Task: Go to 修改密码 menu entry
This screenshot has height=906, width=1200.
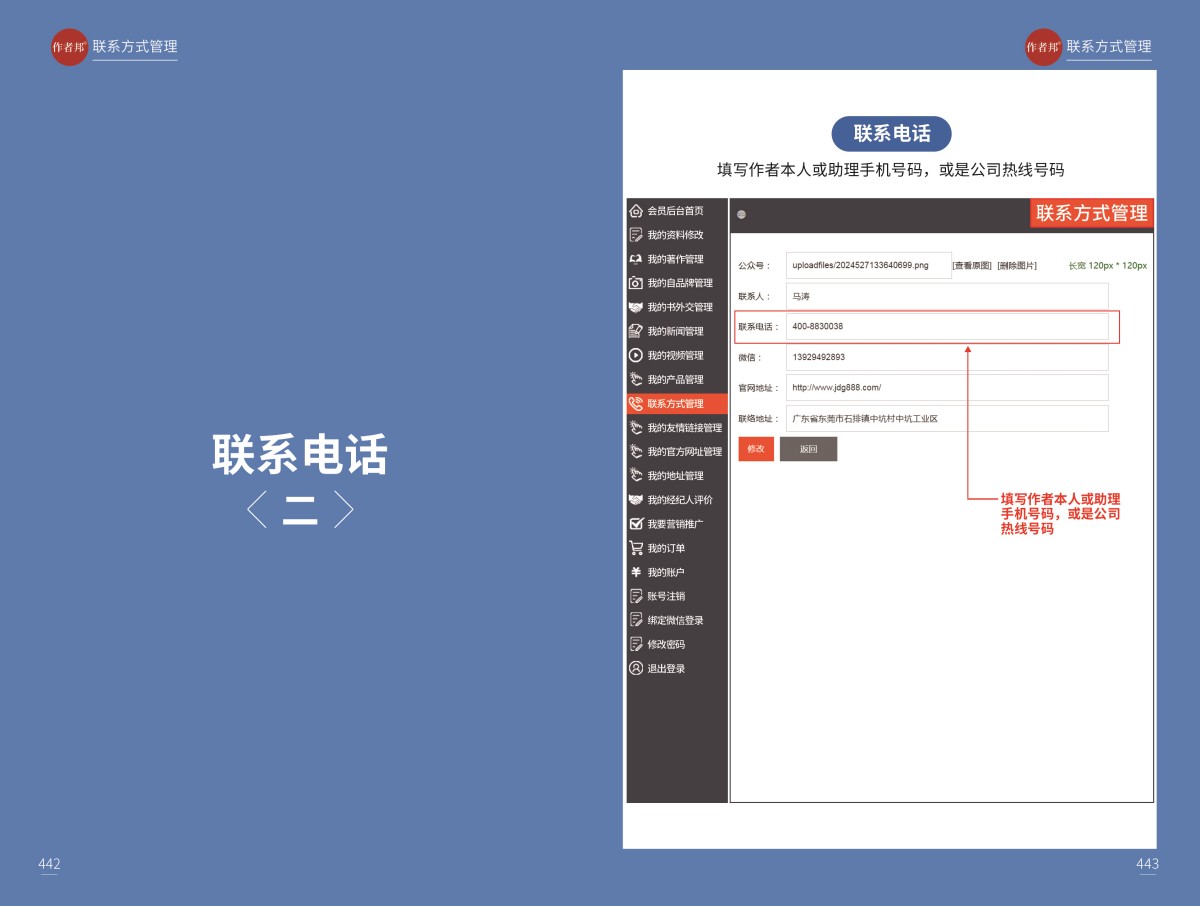Action: click(x=666, y=644)
